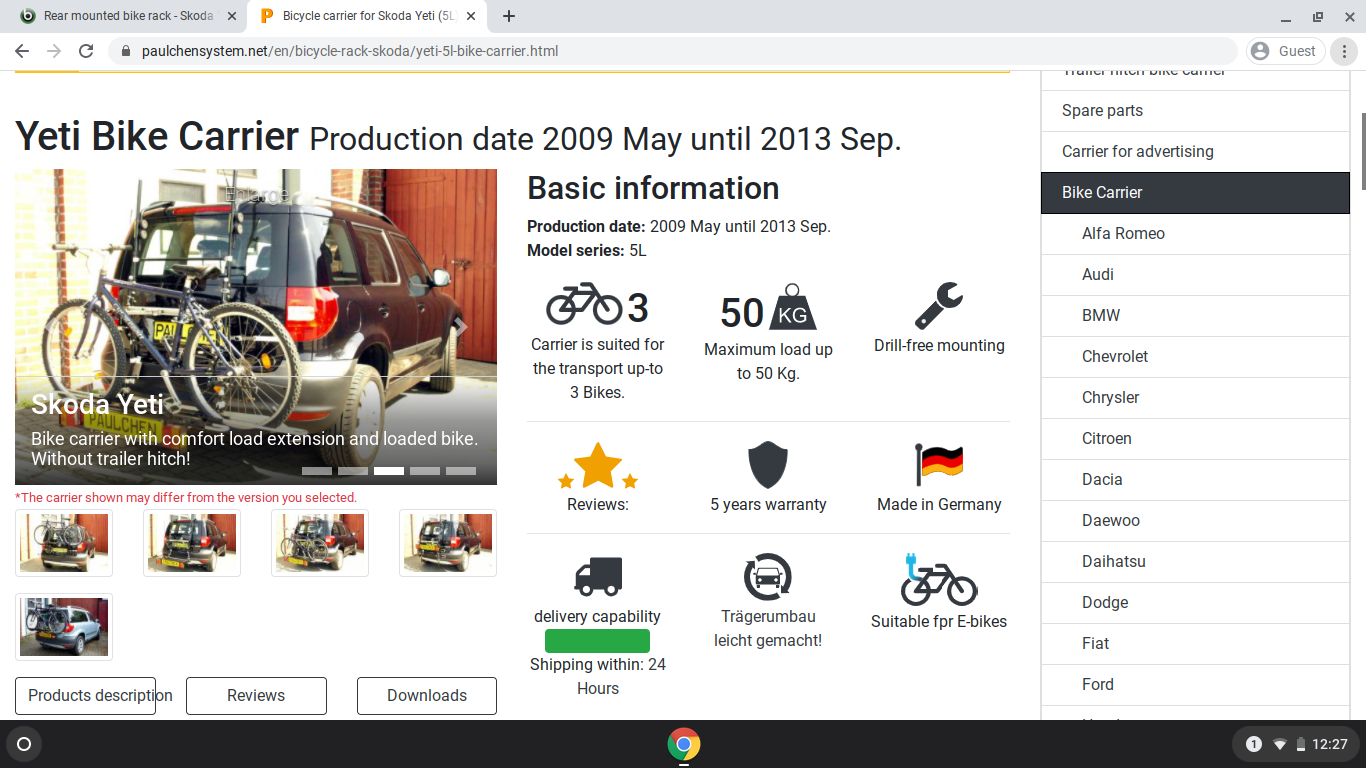Screen dimensions: 1366x768
Task: Select second carousel slide indicator
Action: (353, 471)
